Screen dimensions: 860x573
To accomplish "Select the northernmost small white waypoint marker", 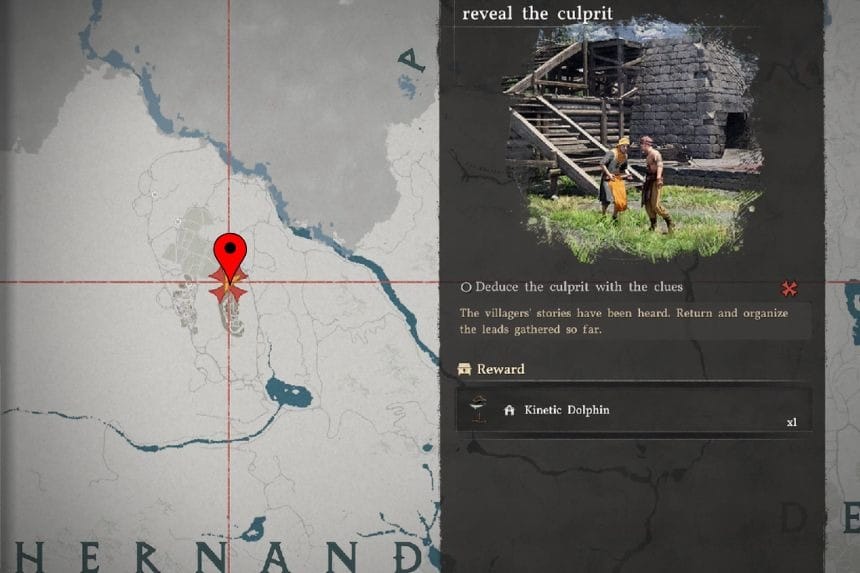I will 154,194.
